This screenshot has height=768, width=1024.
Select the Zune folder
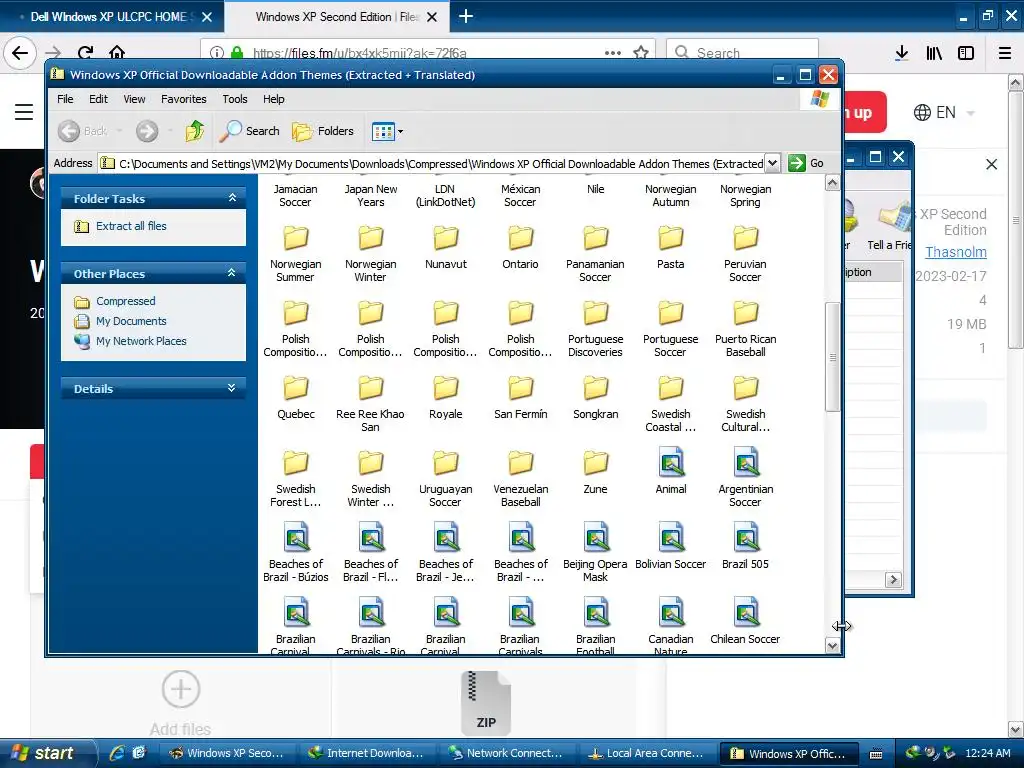(596, 473)
